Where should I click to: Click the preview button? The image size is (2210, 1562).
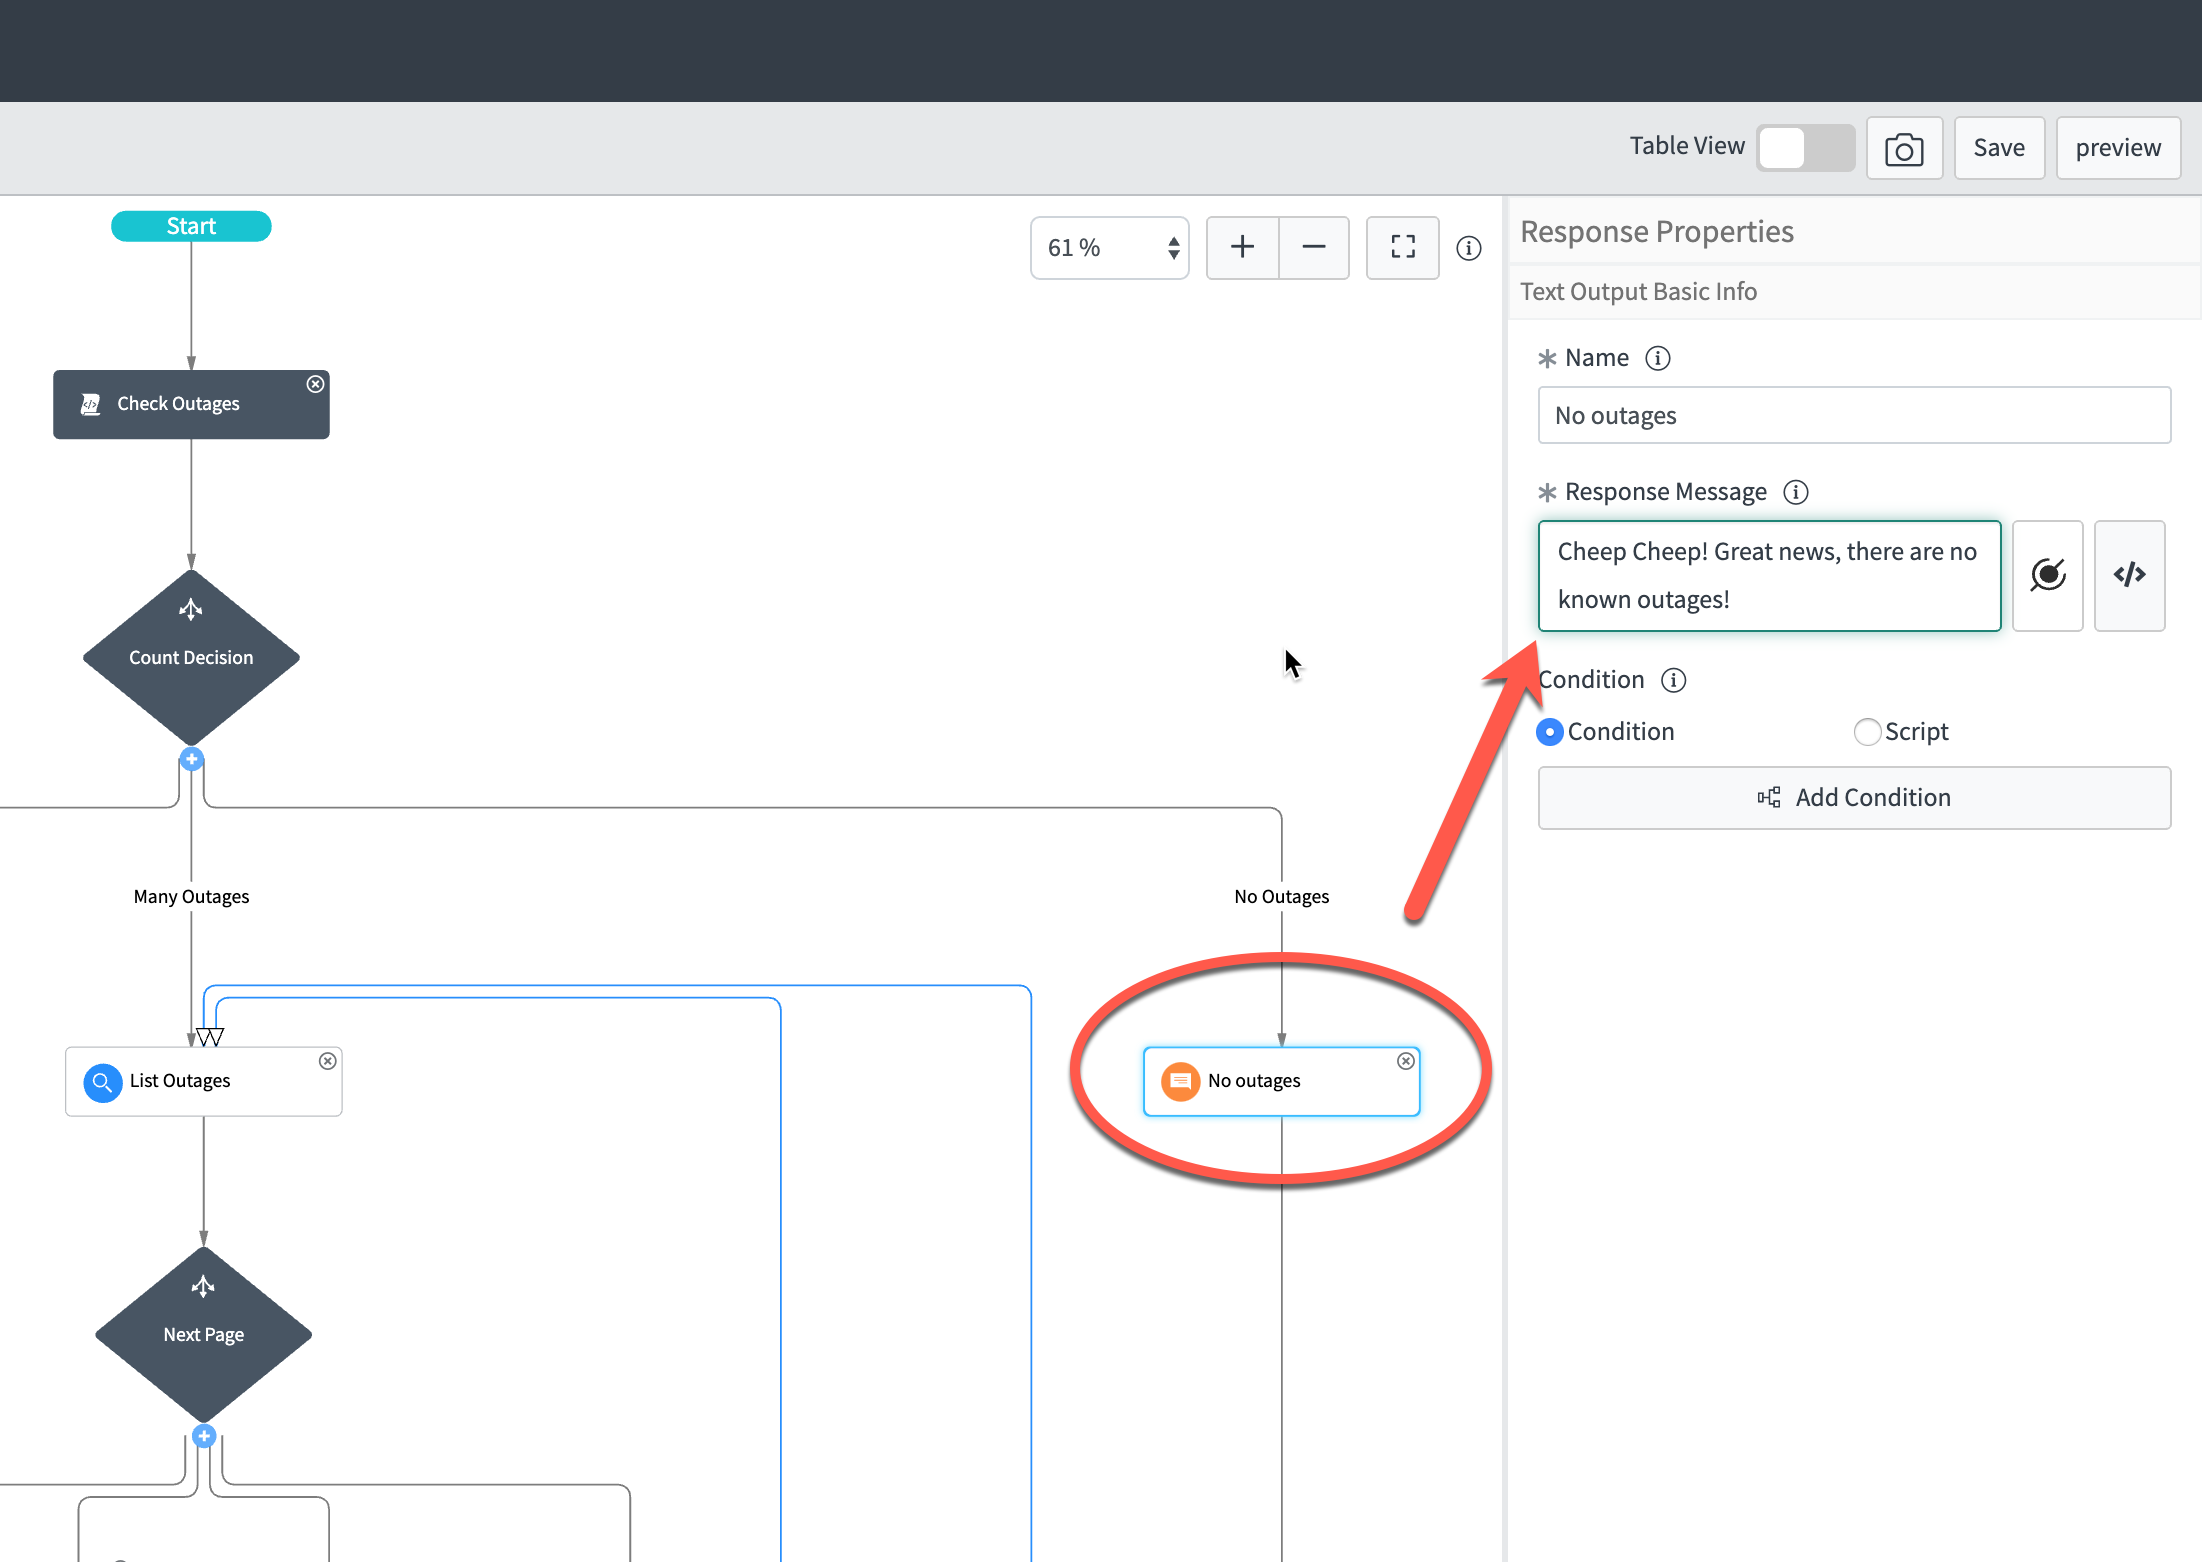coord(2117,148)
